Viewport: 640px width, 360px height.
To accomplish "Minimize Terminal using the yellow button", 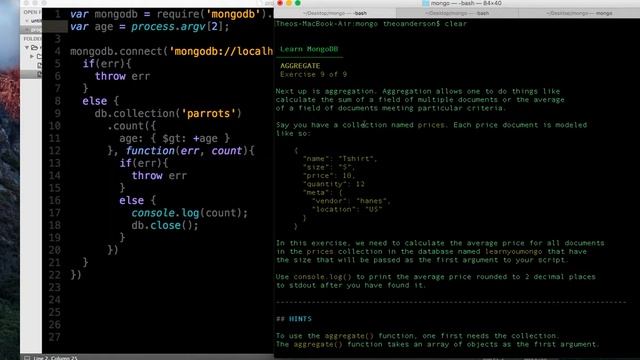I will click(x=289, y=3).
